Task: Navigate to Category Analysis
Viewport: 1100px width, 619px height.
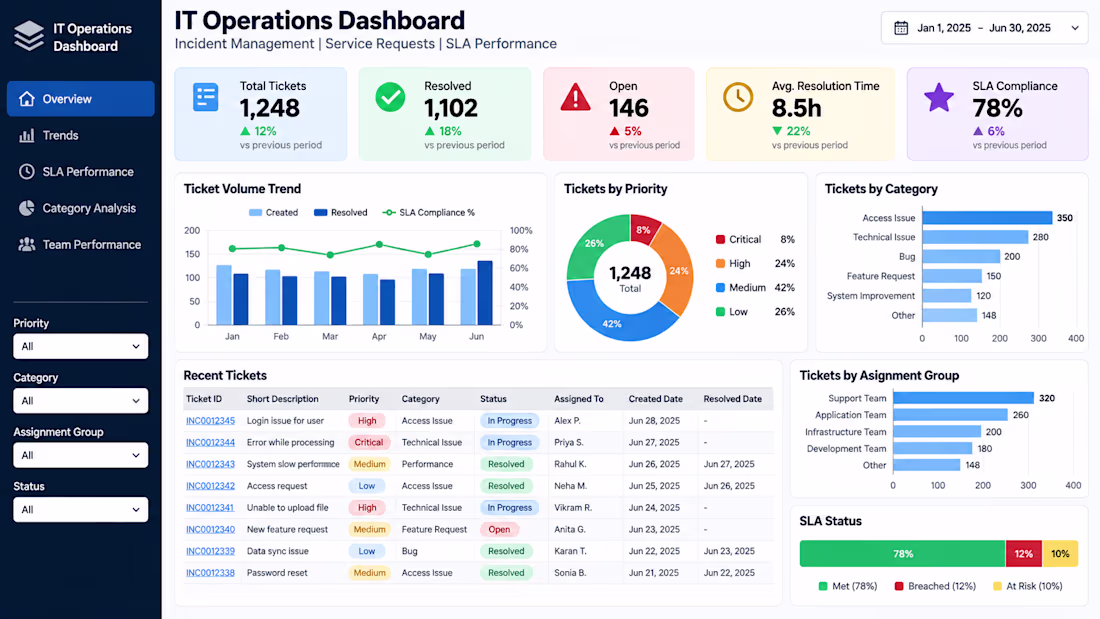Action: (81, 208)
